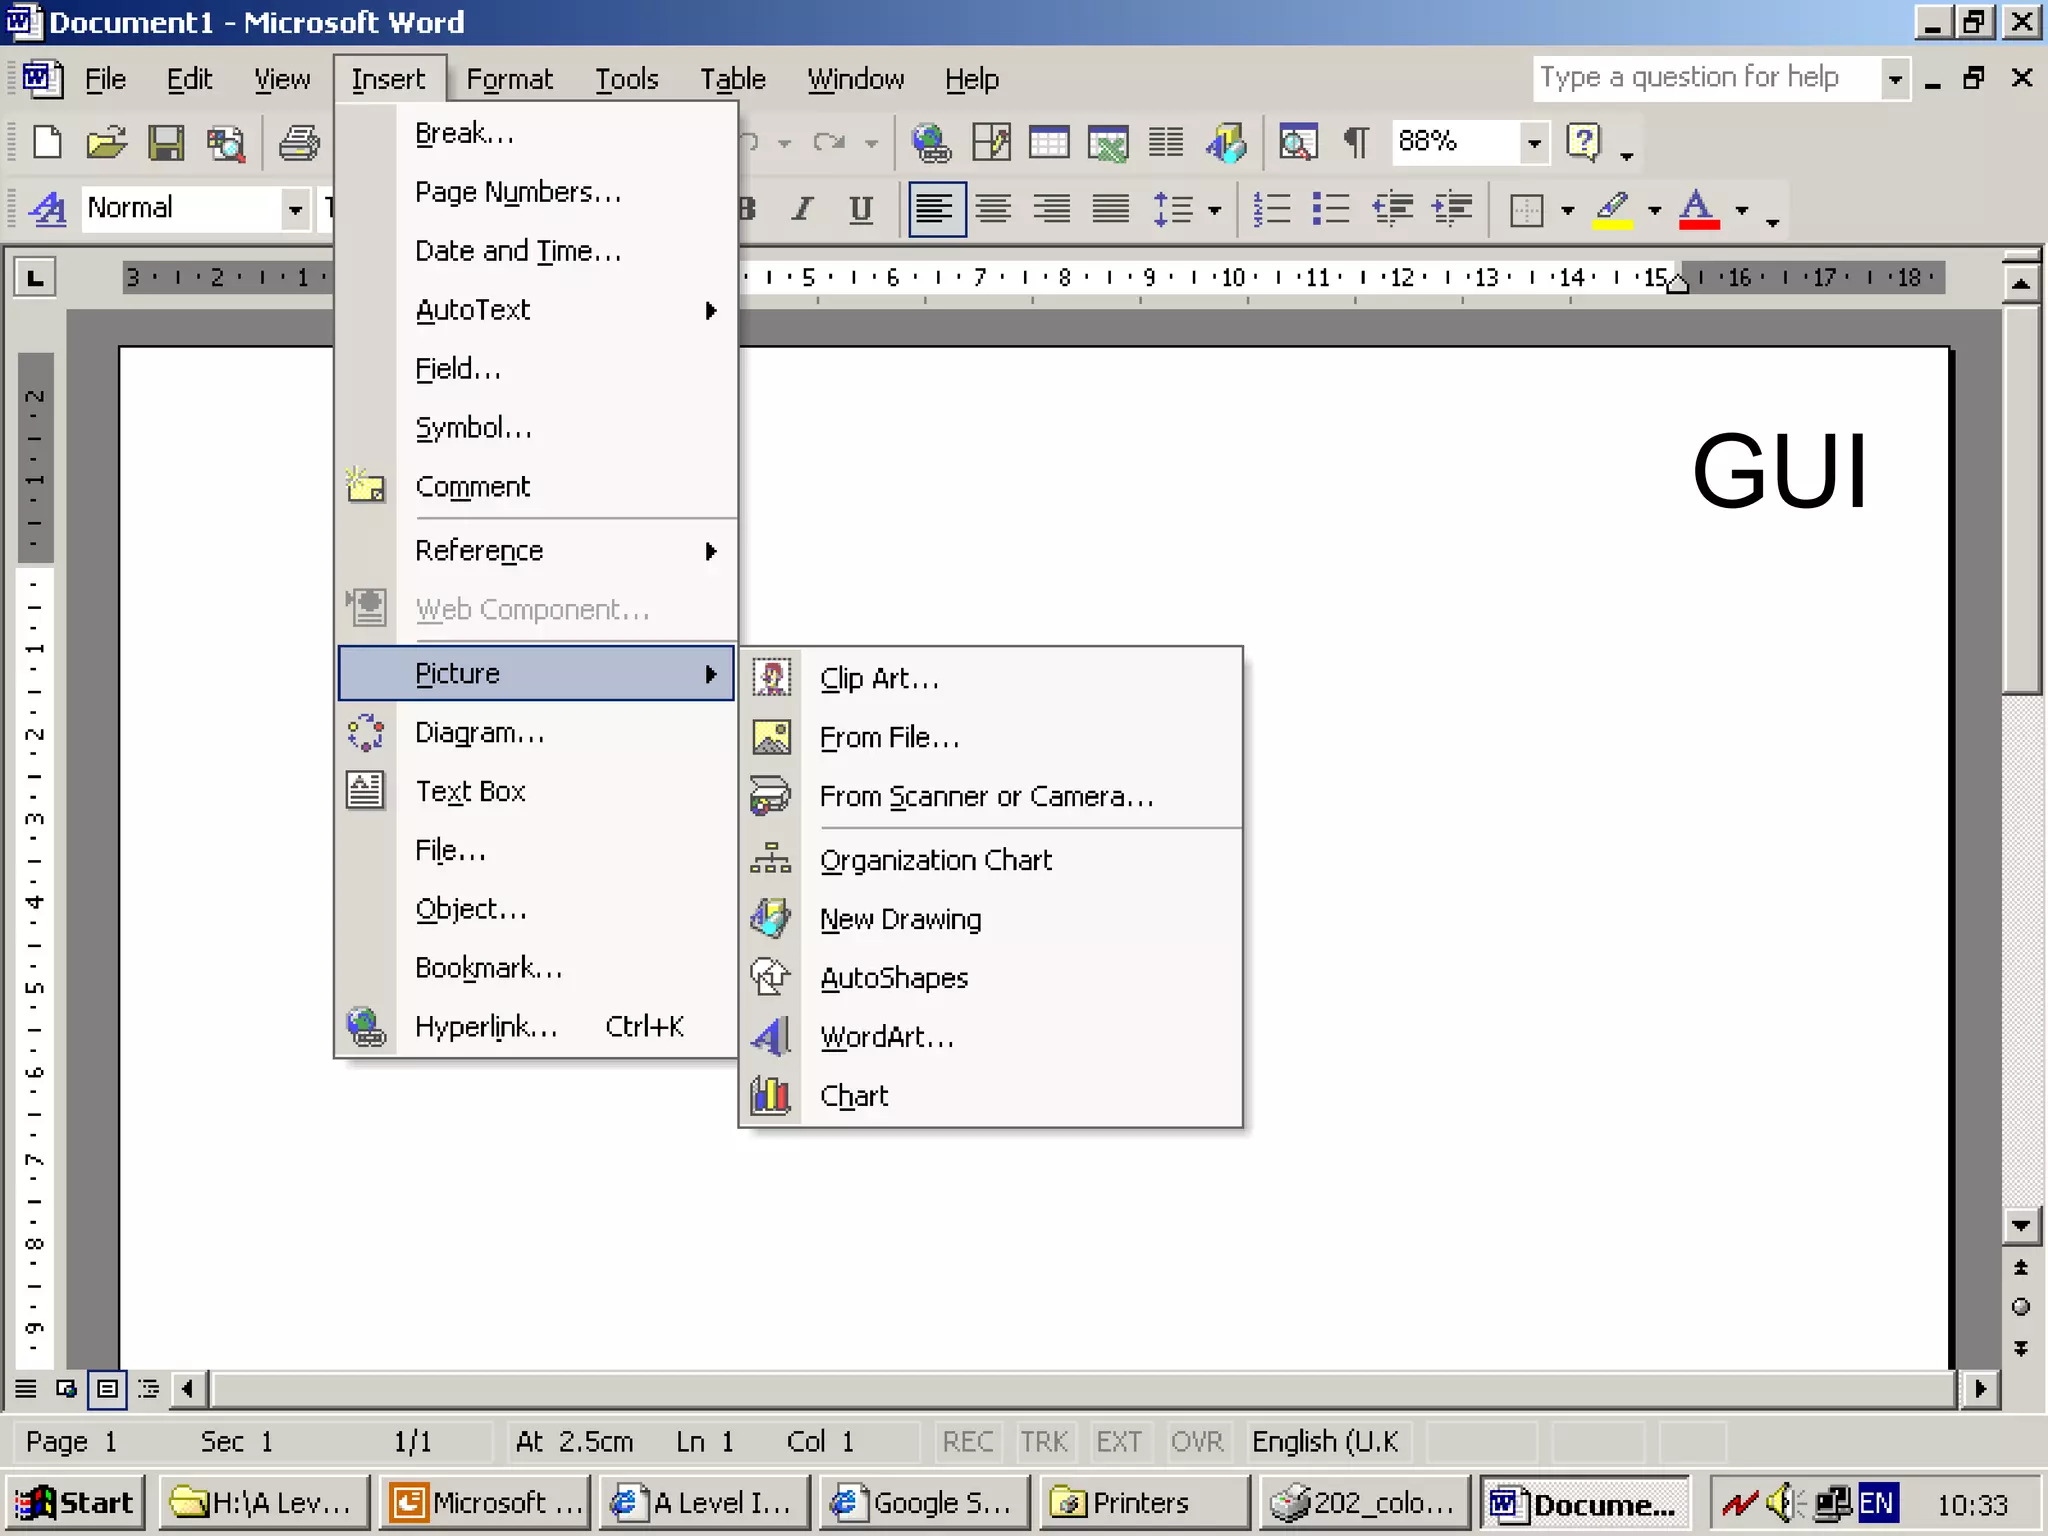
Task: Toggle Align Left alignment
Action: (937, 209)
